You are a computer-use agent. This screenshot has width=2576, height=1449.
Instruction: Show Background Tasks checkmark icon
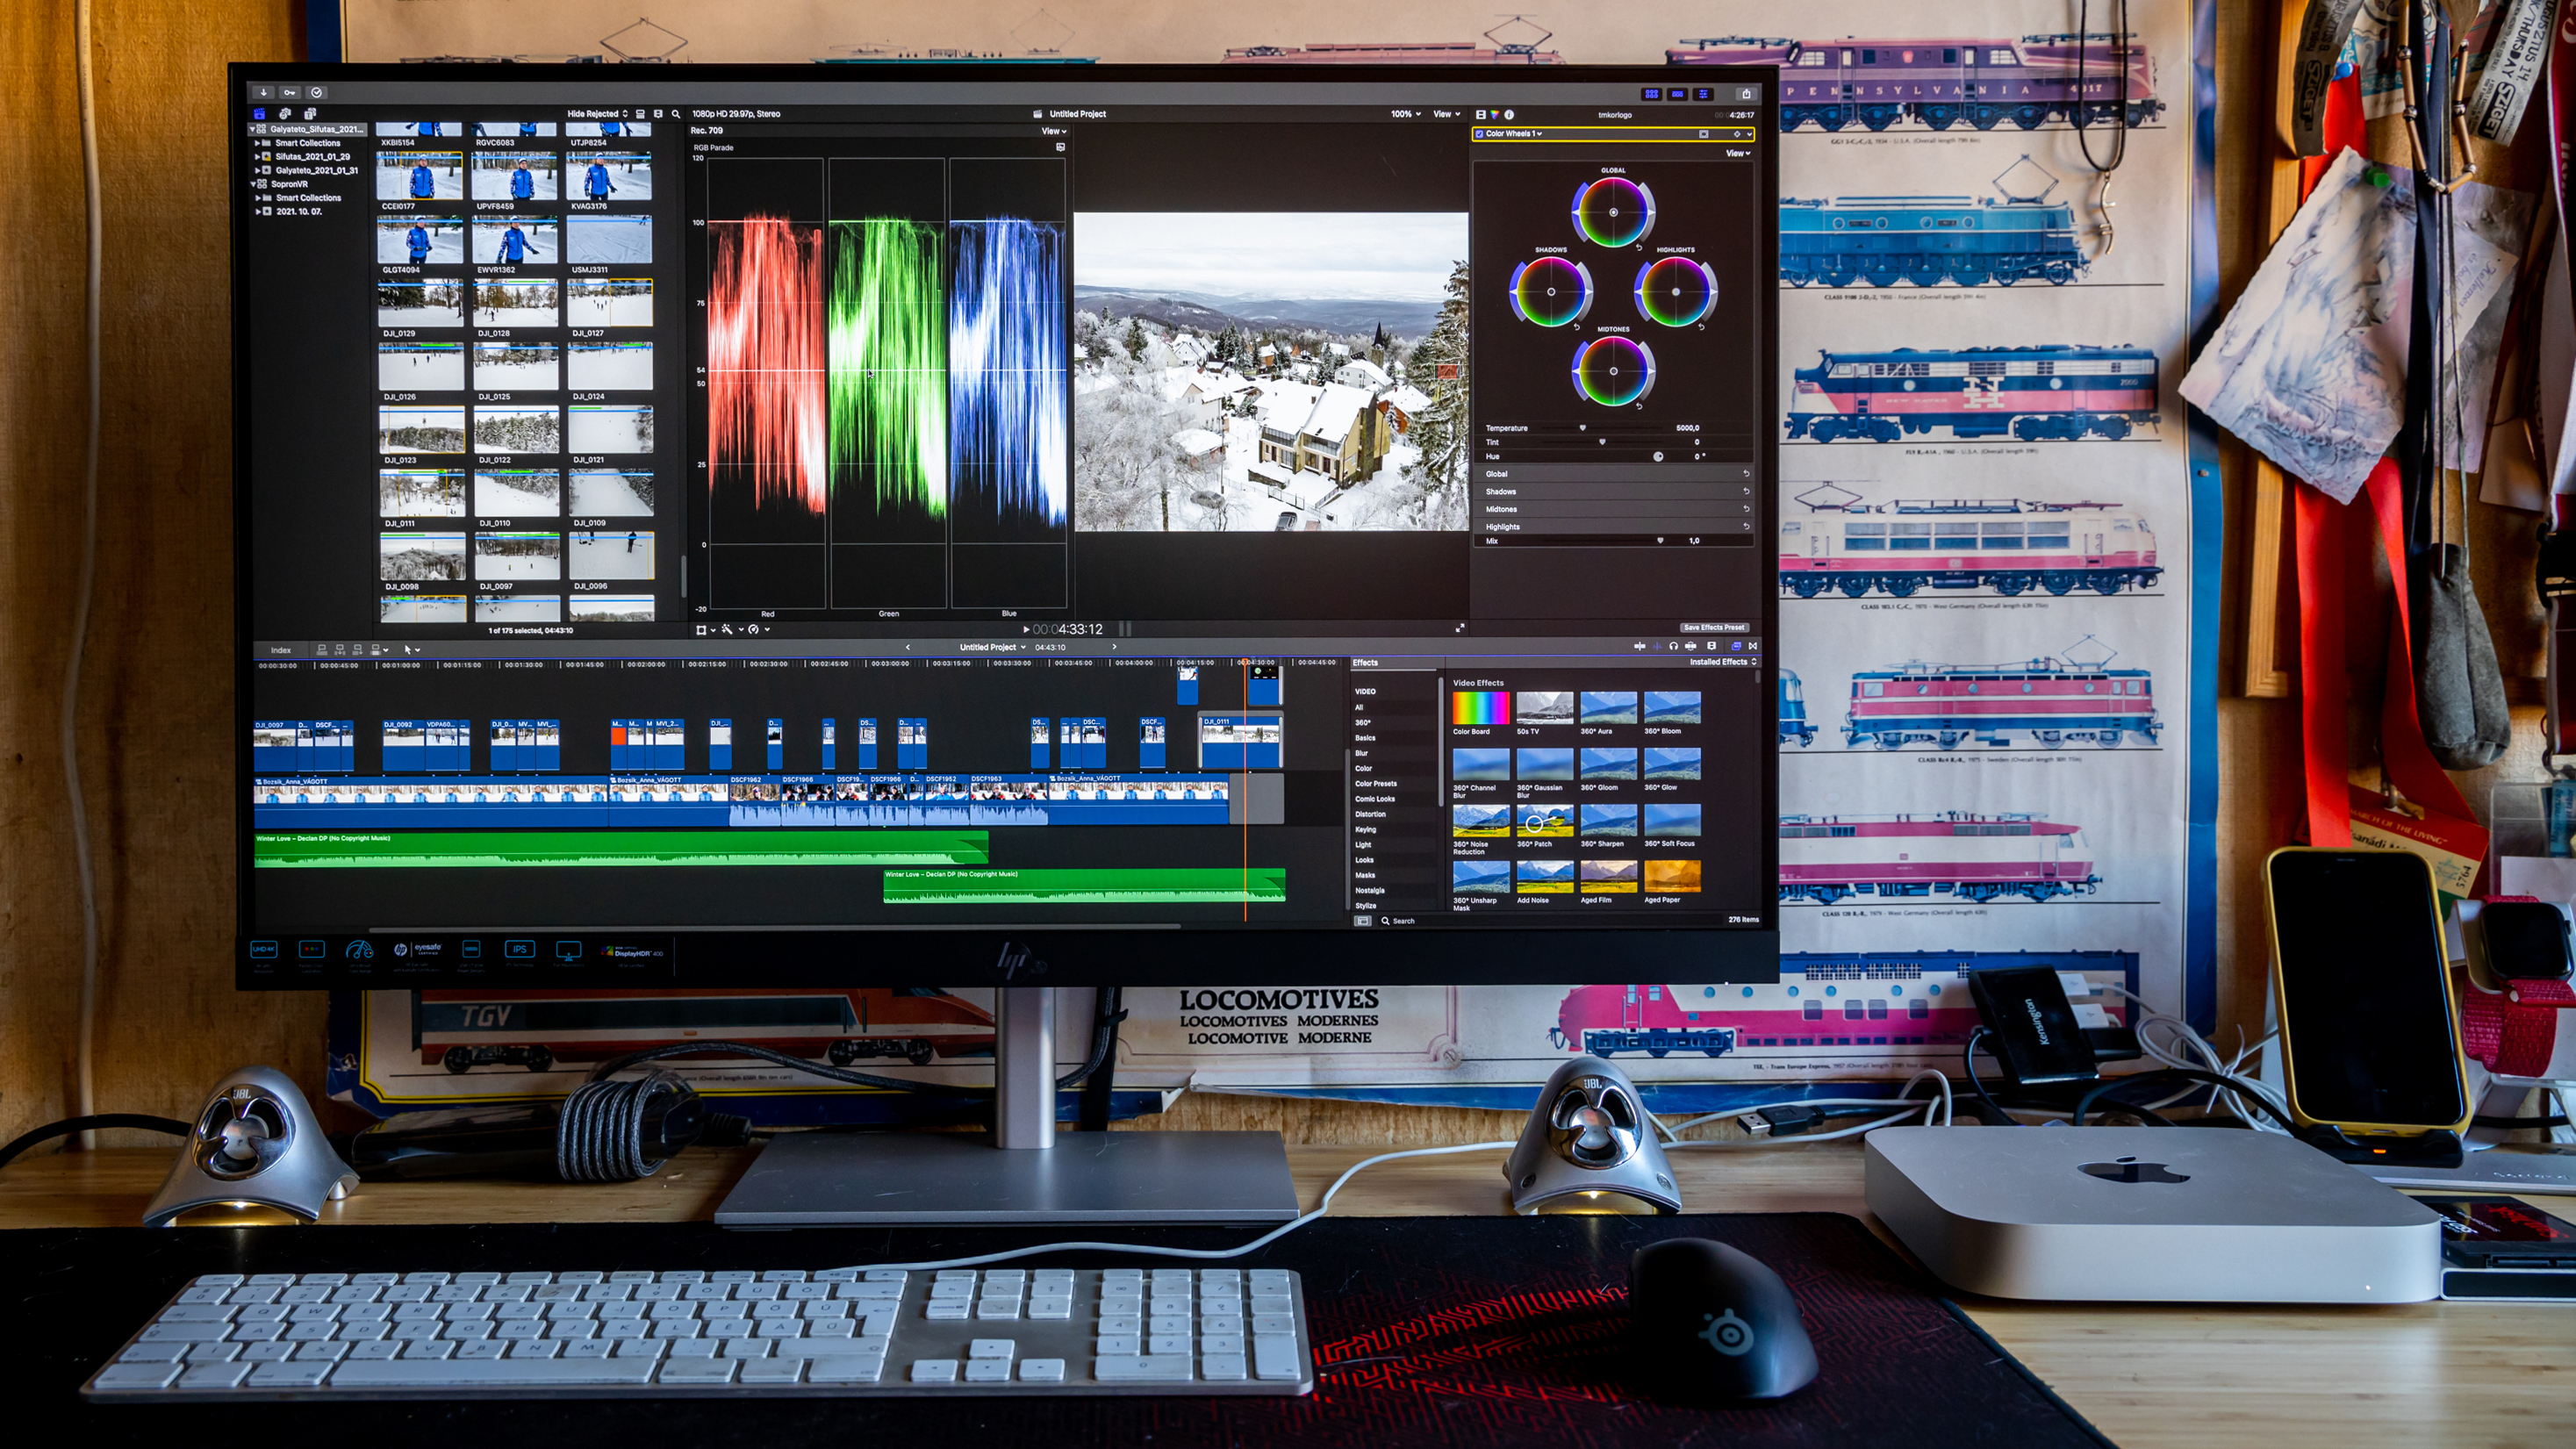(x=316, y=92)
